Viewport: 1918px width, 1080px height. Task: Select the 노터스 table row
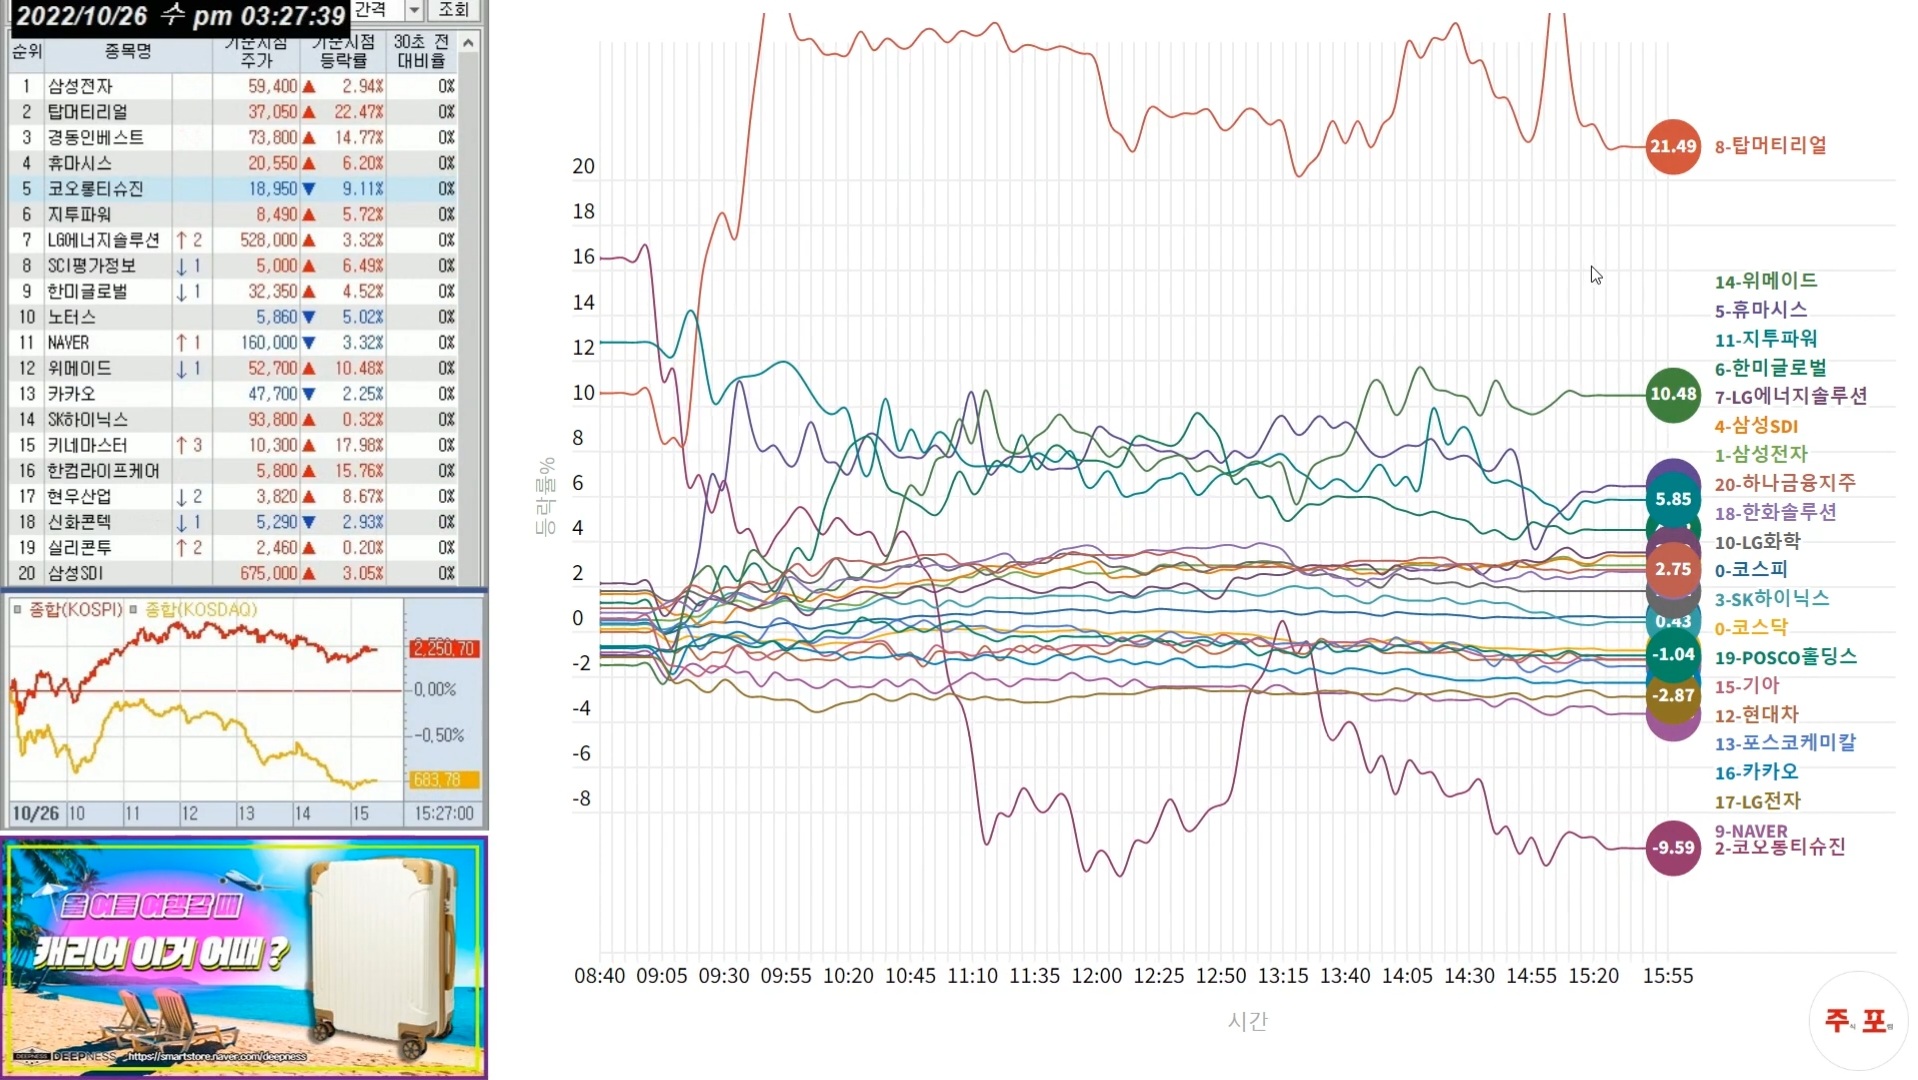(233, 317)
